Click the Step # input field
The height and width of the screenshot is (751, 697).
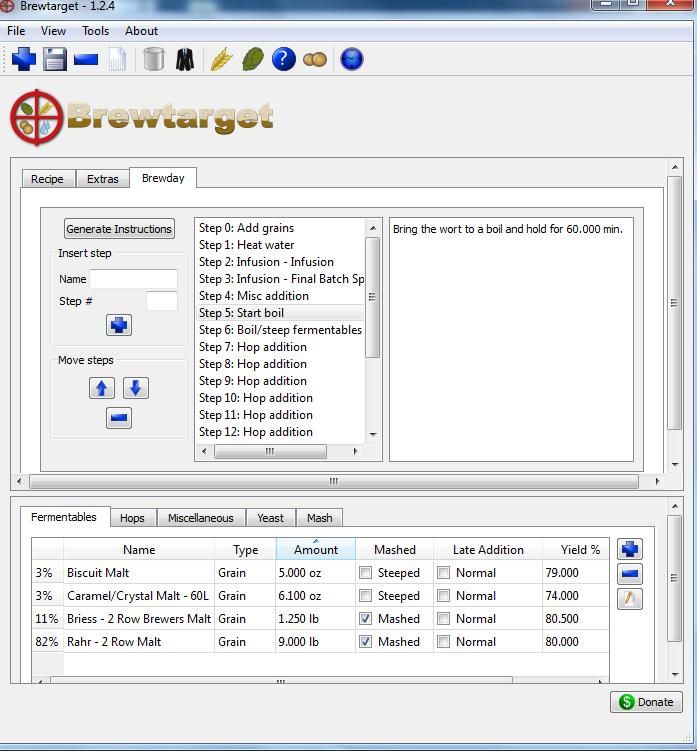[x=162, y=301]
